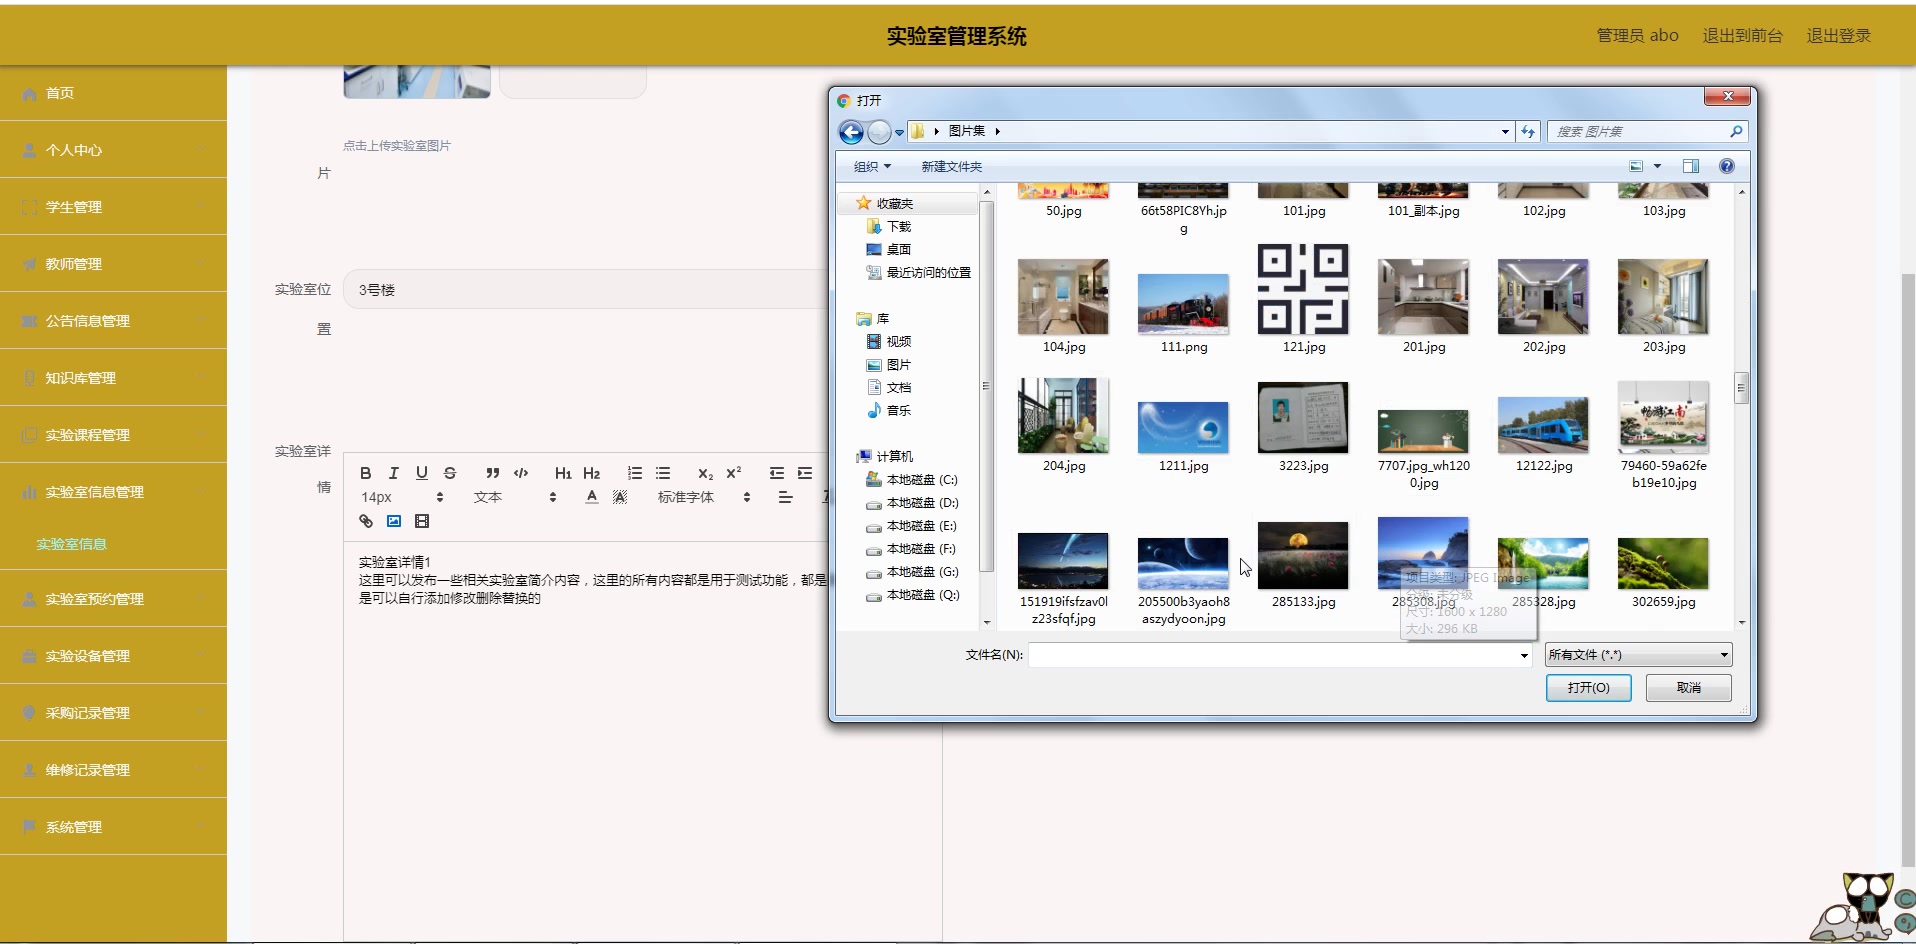Toggle bold in the rich text editor

point(365,473)
